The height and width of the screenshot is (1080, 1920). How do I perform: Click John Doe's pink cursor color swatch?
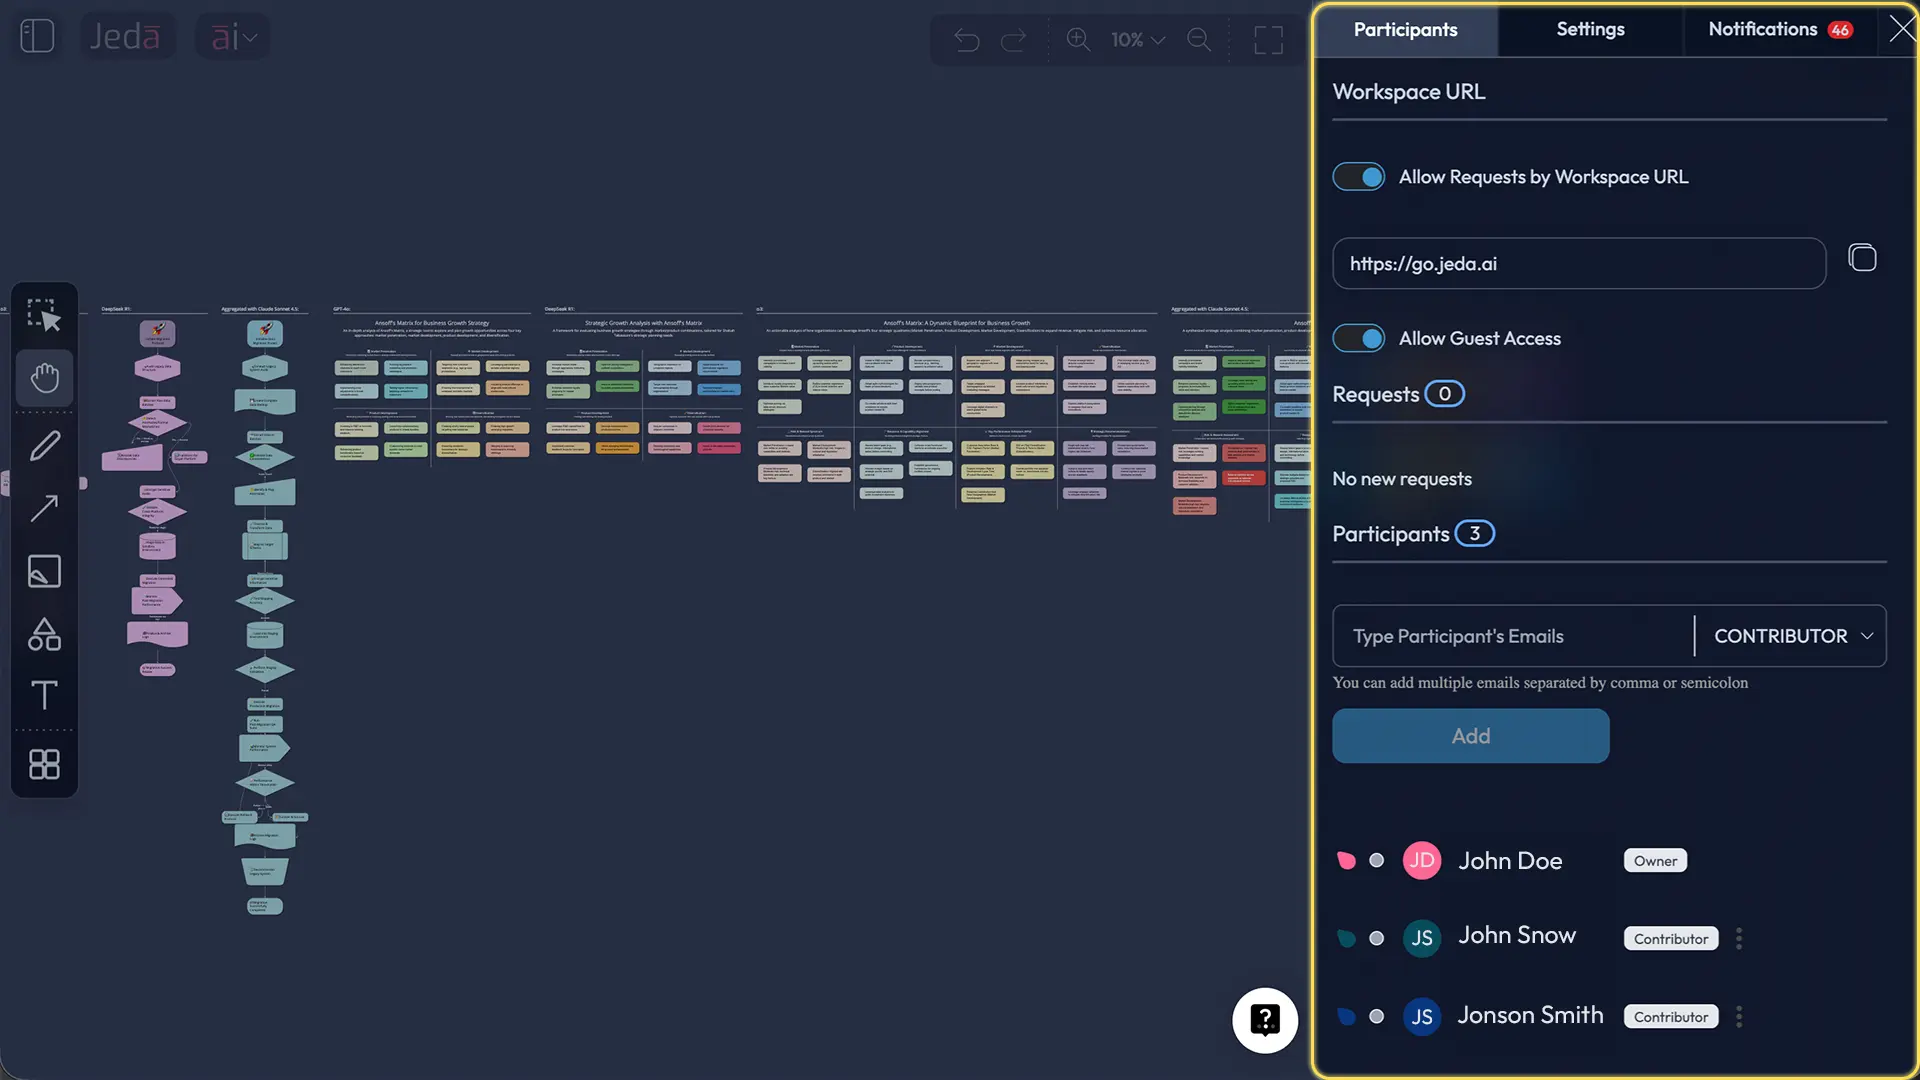1346,860
